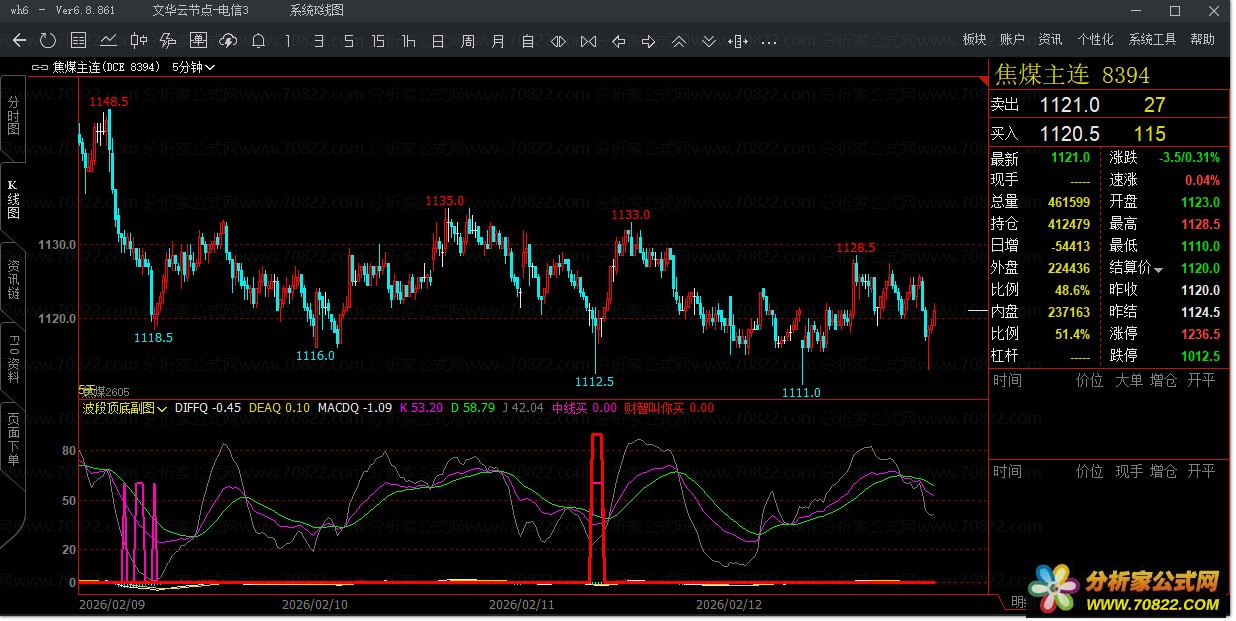Click the back arrow icon in toolbar

click(19, 41)
